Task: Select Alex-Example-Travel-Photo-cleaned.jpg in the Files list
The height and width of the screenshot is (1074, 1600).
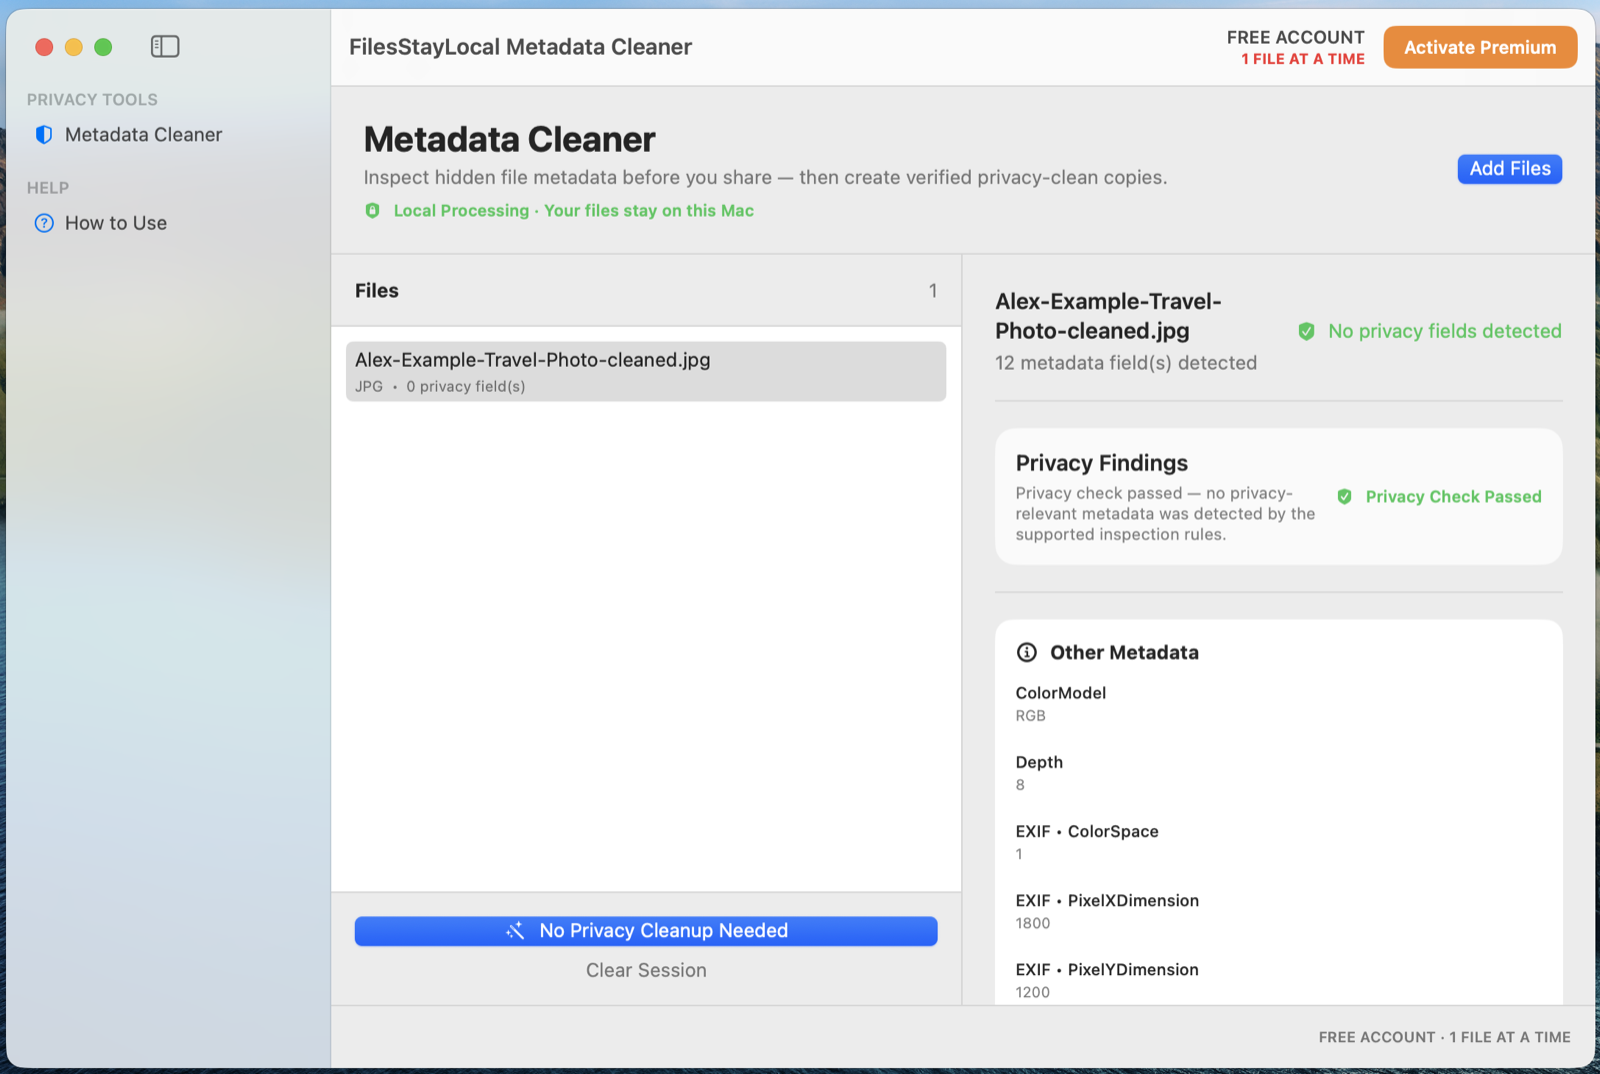Action: click(646, 372)
